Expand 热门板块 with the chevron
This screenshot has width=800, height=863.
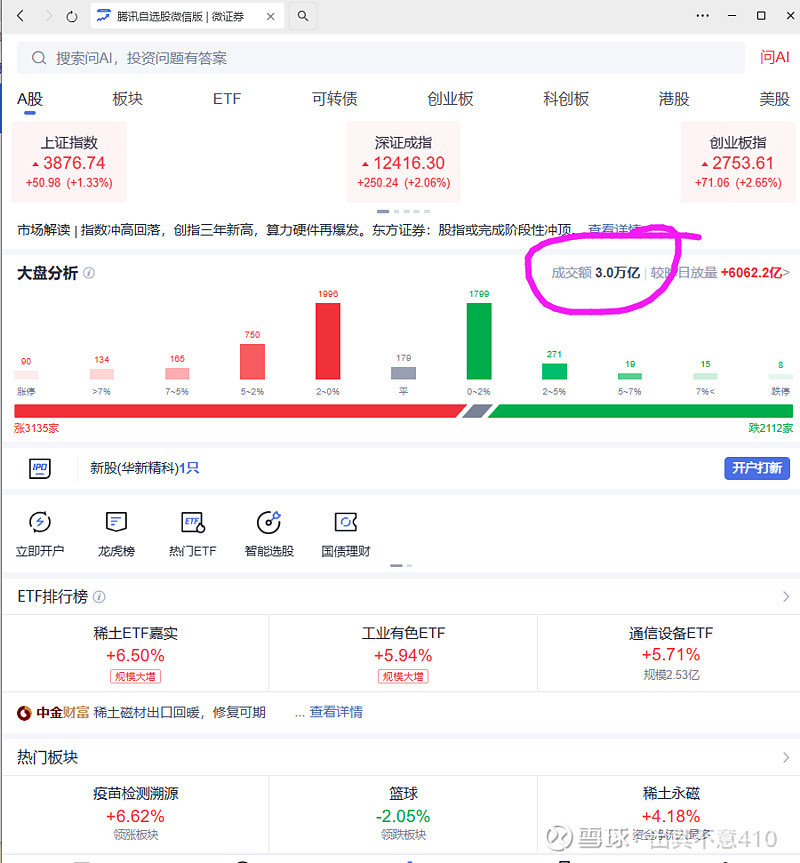pyautogui.click(x=786, y=757)
